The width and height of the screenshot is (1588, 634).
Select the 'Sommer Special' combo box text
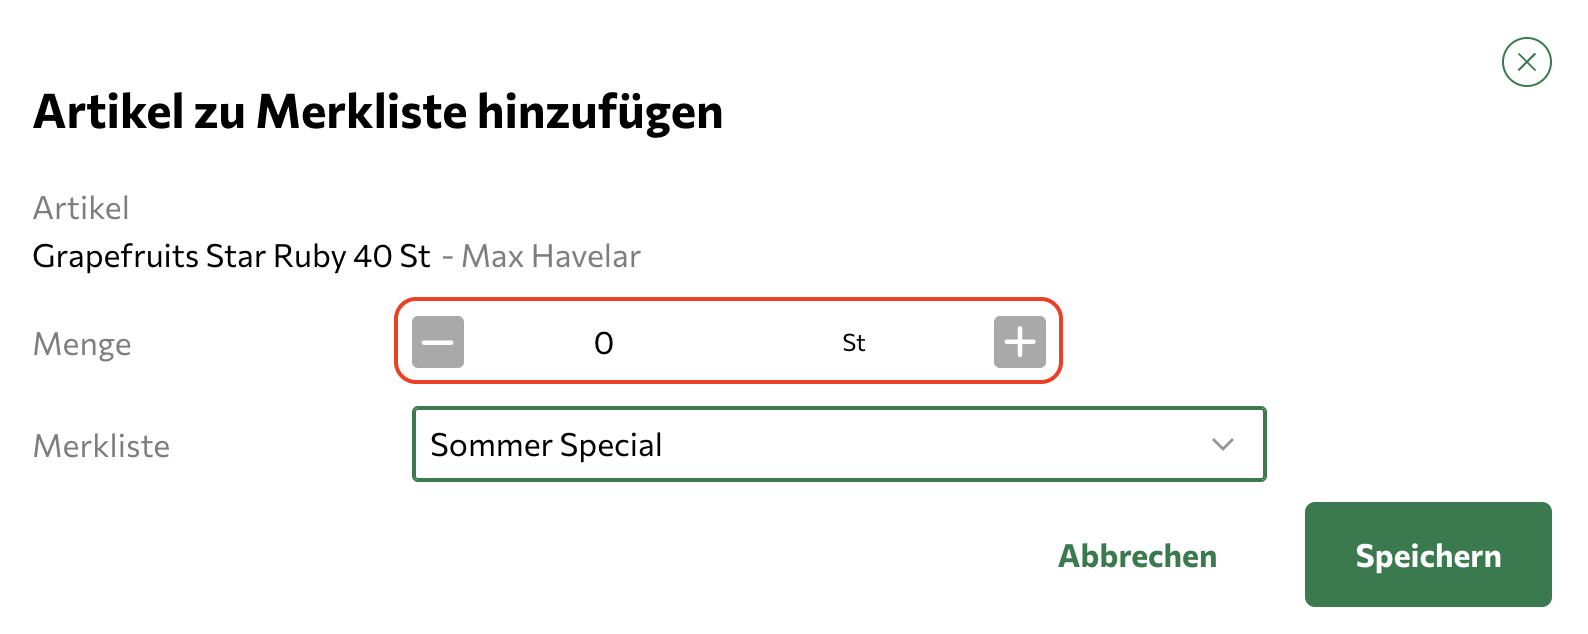546,445
